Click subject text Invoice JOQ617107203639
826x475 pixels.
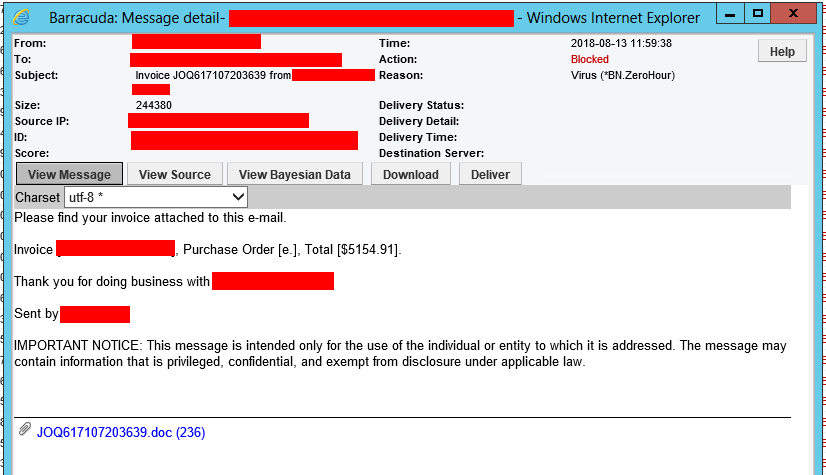[200, 75]
